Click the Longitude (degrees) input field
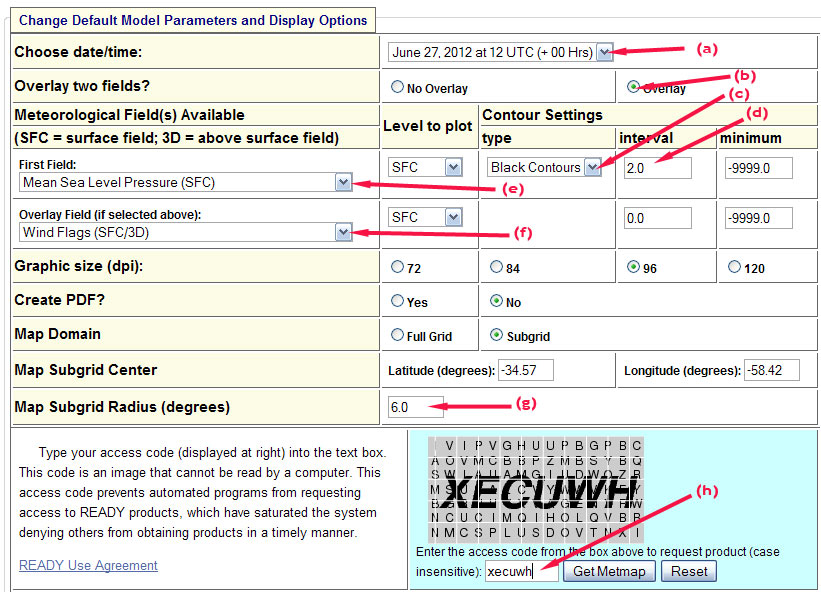Image resolution: width=821 pixels, height=592 pixels. pos(772,370)
